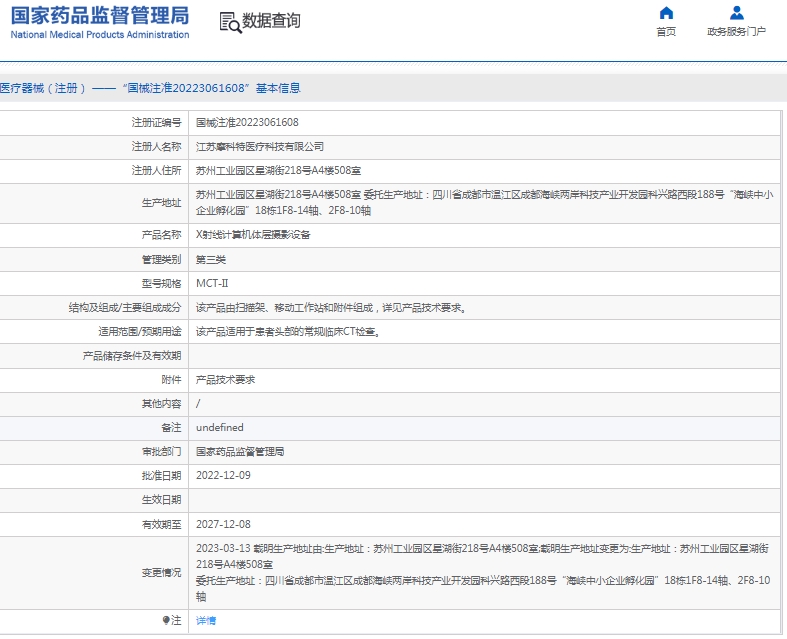Click the 注册人住所 row label
Viewport: 787px width, 639px height.
point(156,171)
